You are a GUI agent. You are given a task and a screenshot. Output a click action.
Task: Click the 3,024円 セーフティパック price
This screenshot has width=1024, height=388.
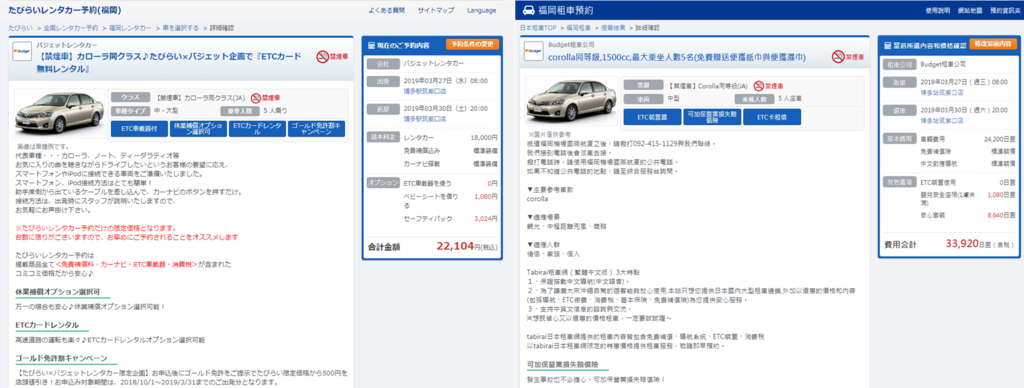(485, 219)
